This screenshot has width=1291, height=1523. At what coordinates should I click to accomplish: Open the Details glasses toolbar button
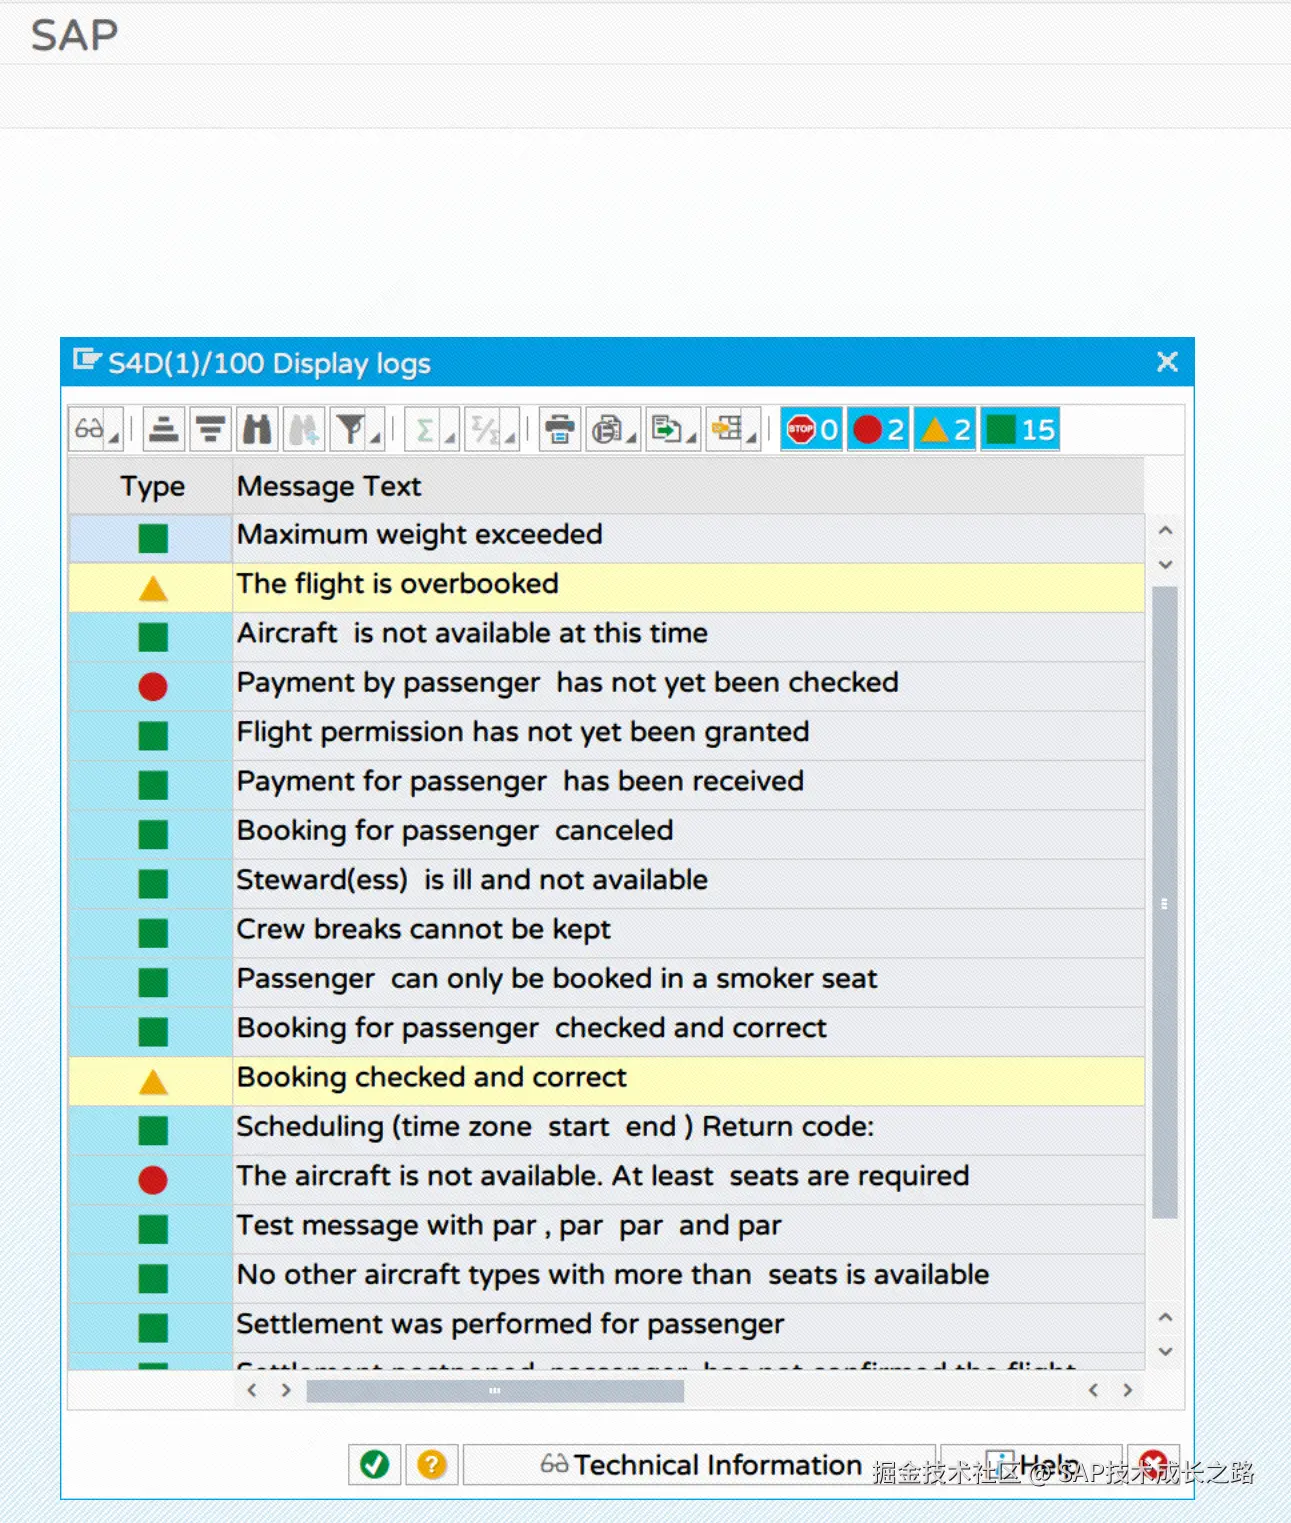coord(95,430)
